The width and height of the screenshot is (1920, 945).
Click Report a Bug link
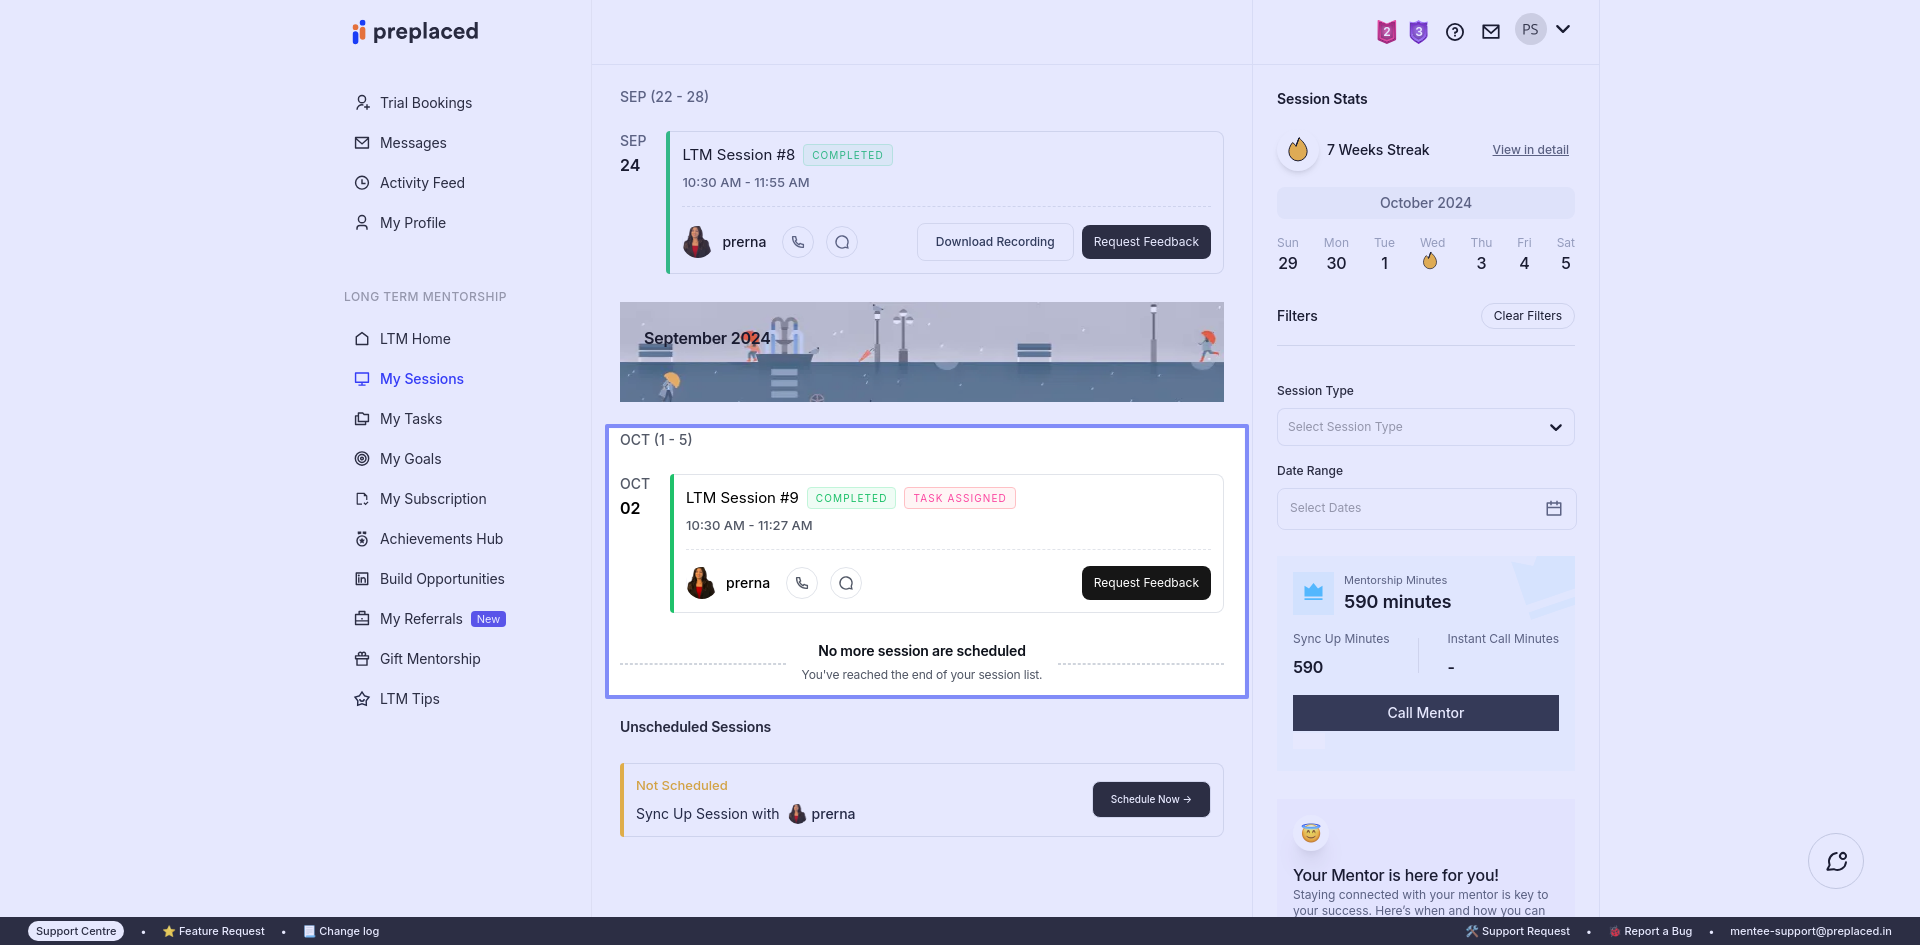[1651, 931]
